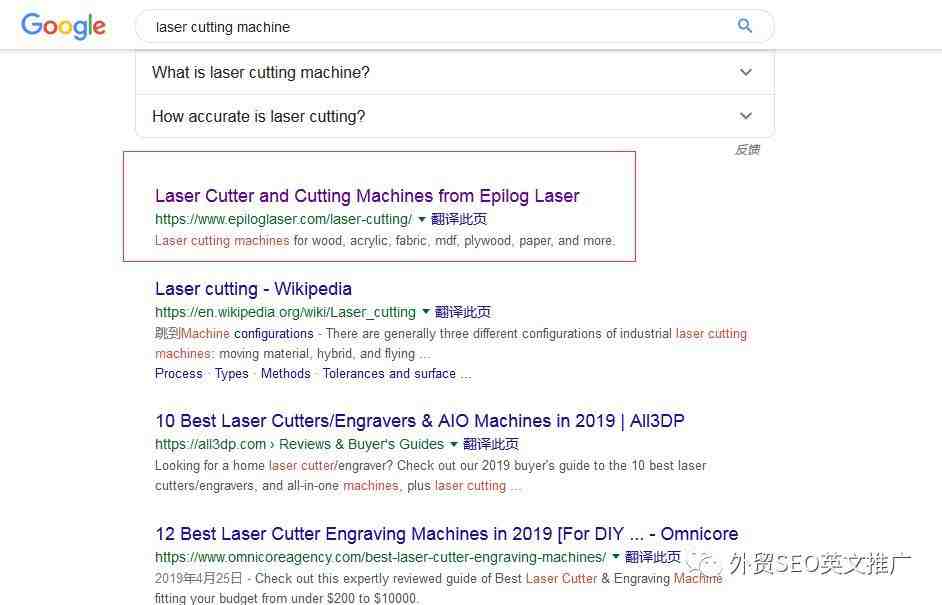
Task: Open Epilog Laser result title link
Action: tap(367, 196)
